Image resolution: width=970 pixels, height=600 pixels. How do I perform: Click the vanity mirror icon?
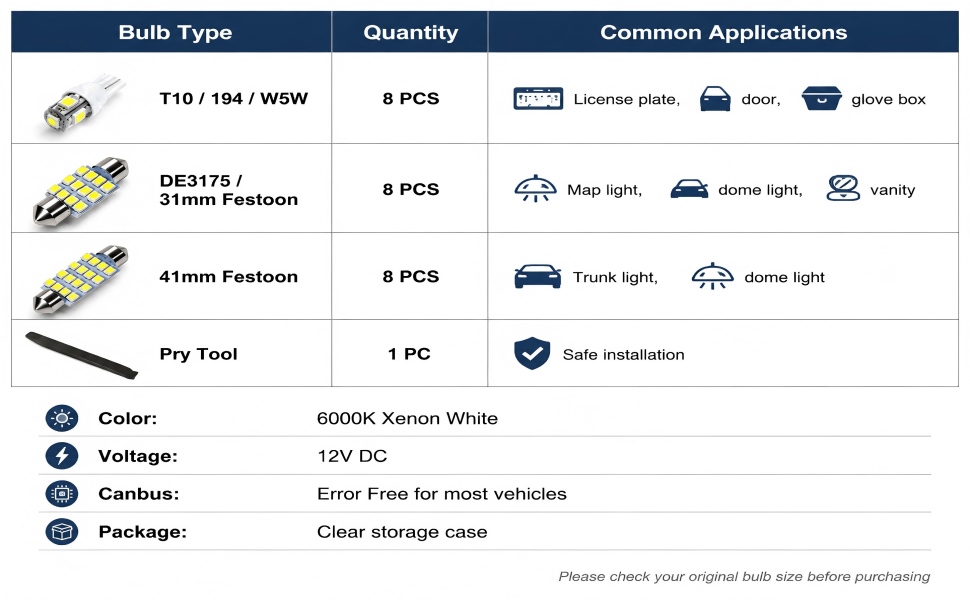[x=843, y=189]
